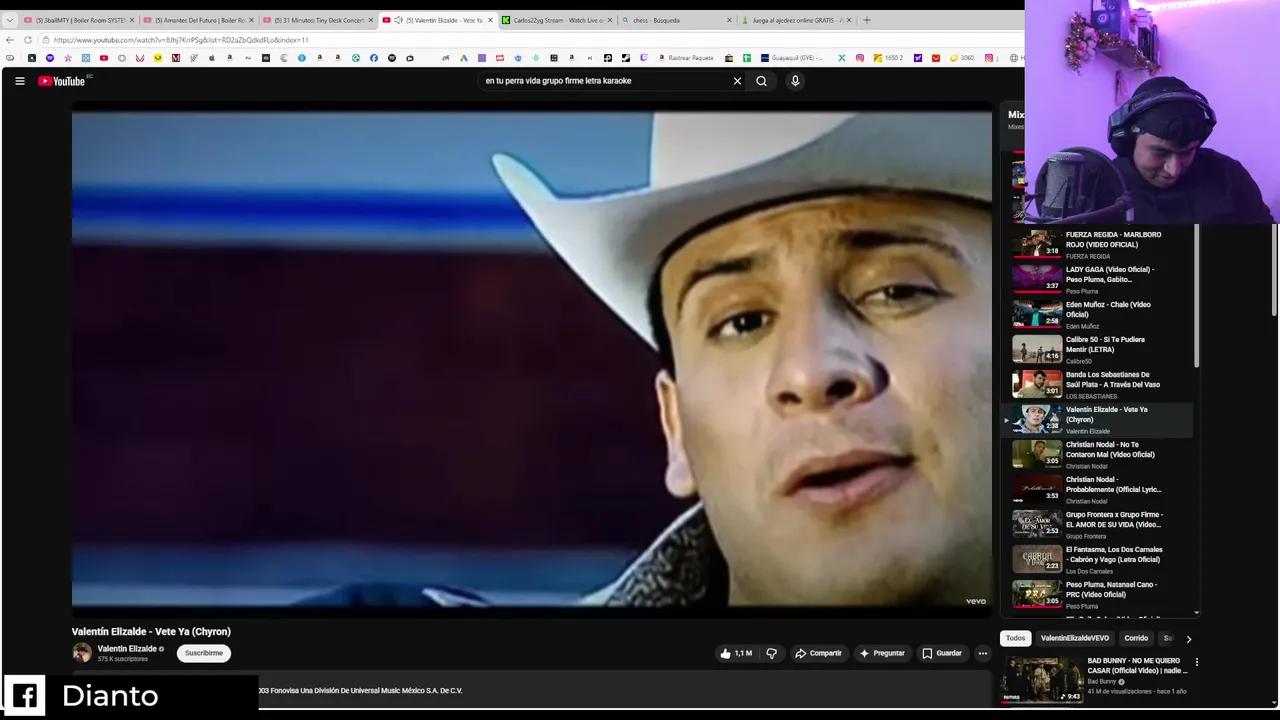Go back with the browser back arrow
This screenshot has width=1280, height=720.
click(10, 40)
